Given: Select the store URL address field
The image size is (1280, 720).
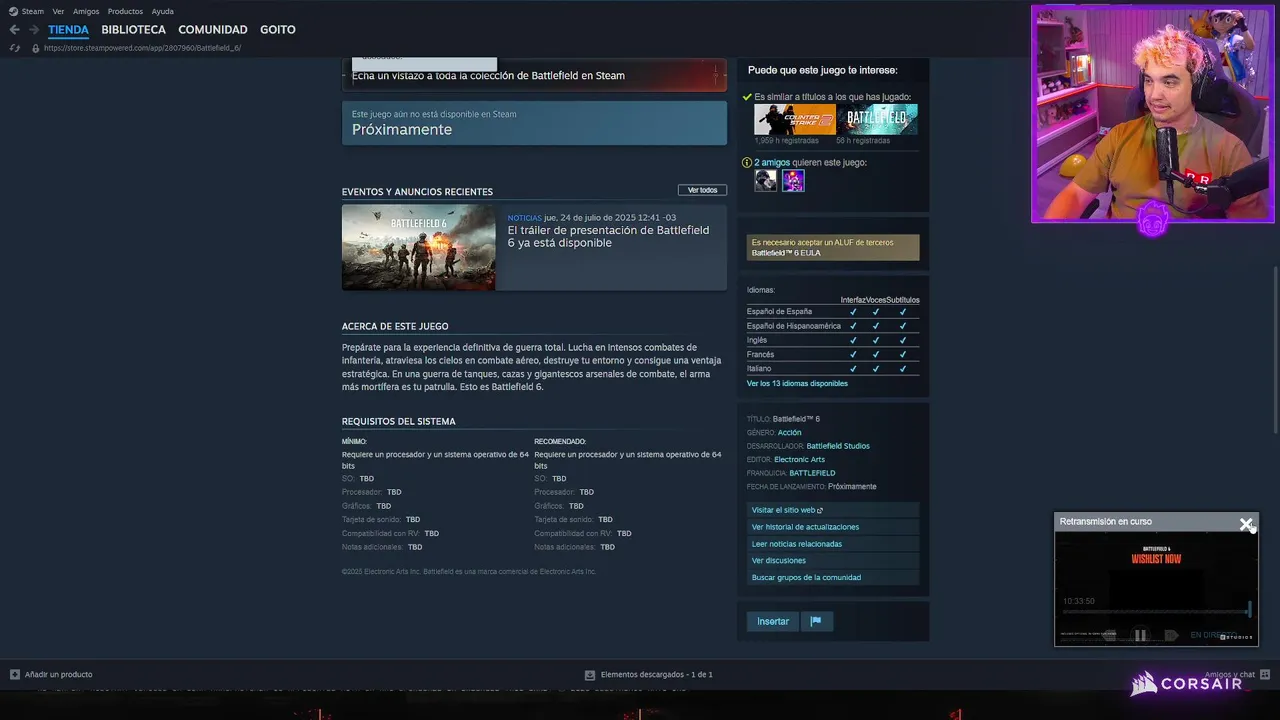Looking at the screenshot, I should point(142,48).
